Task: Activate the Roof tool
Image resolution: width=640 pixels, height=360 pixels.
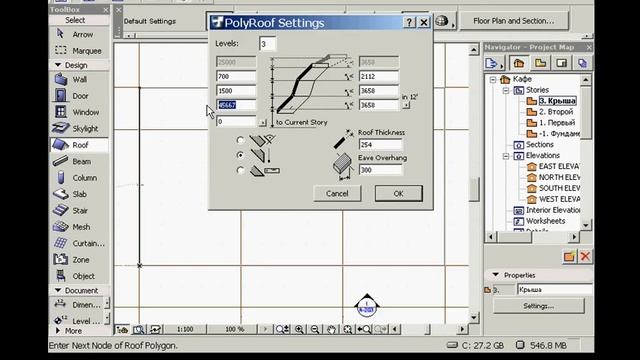Action: 79,145
